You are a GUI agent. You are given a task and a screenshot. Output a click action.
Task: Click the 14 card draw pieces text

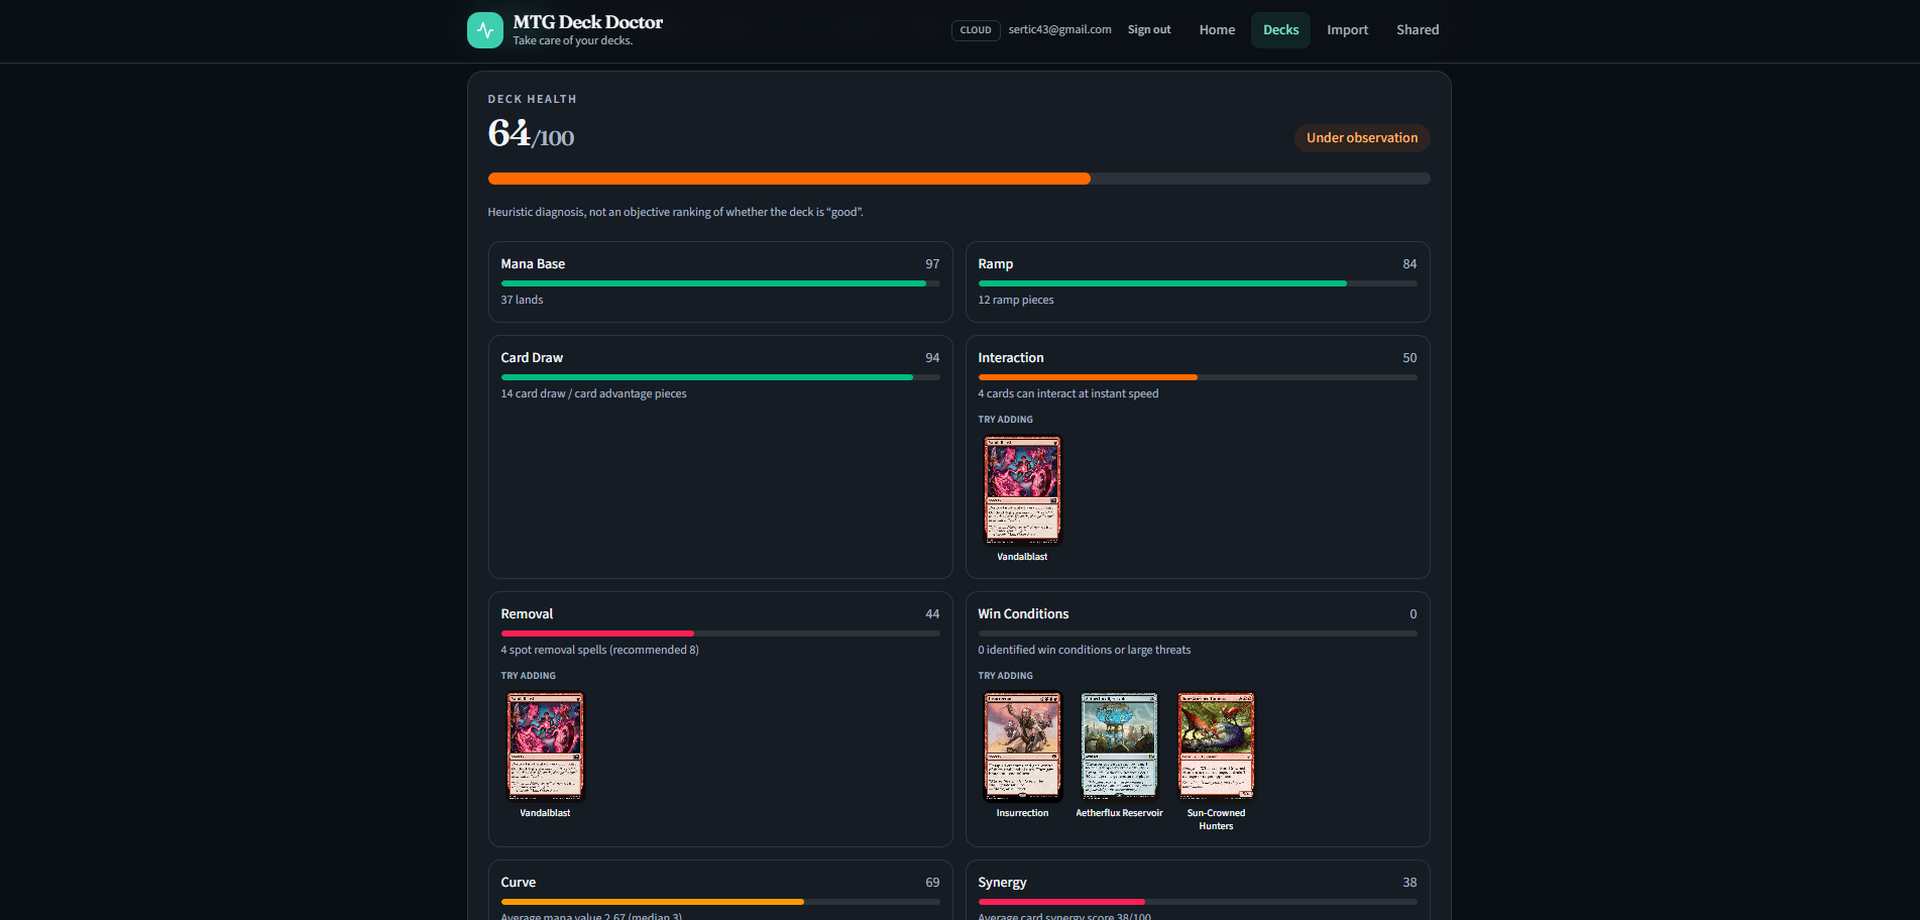[x=594, y=394]
